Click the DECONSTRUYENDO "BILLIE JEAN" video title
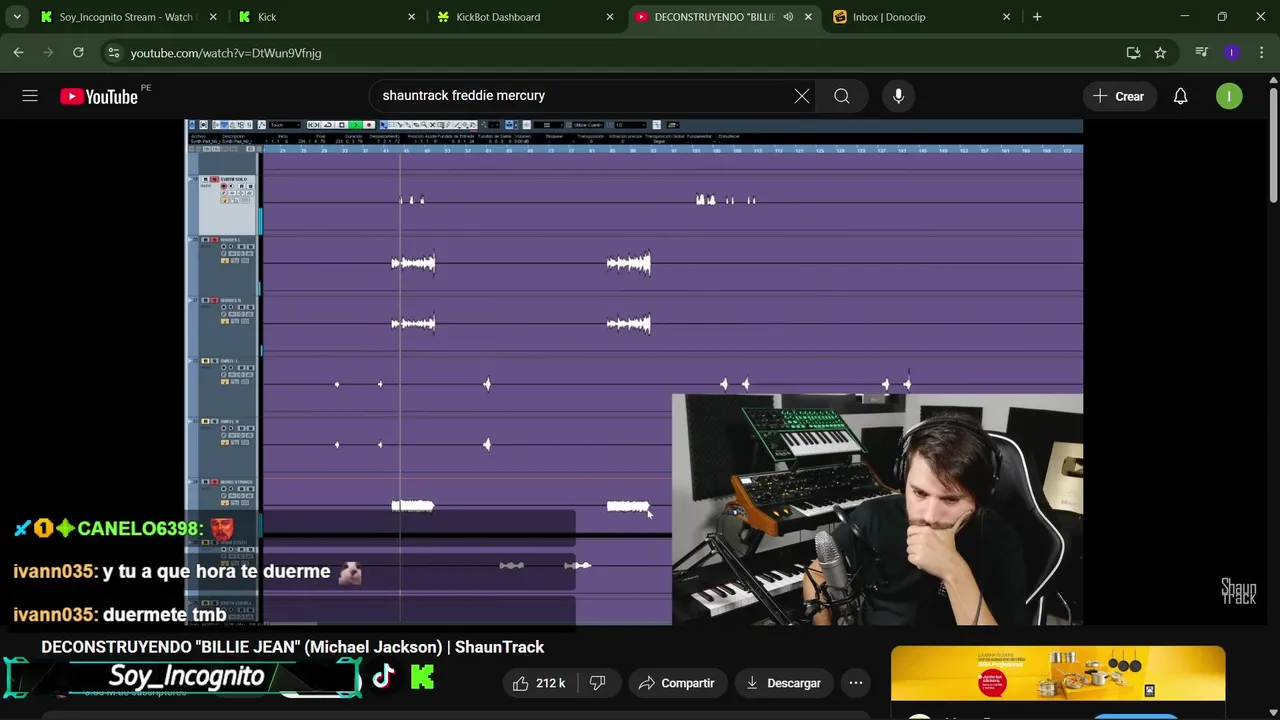Viewport: 1280px width, 720px height. (x=293, y=647)
